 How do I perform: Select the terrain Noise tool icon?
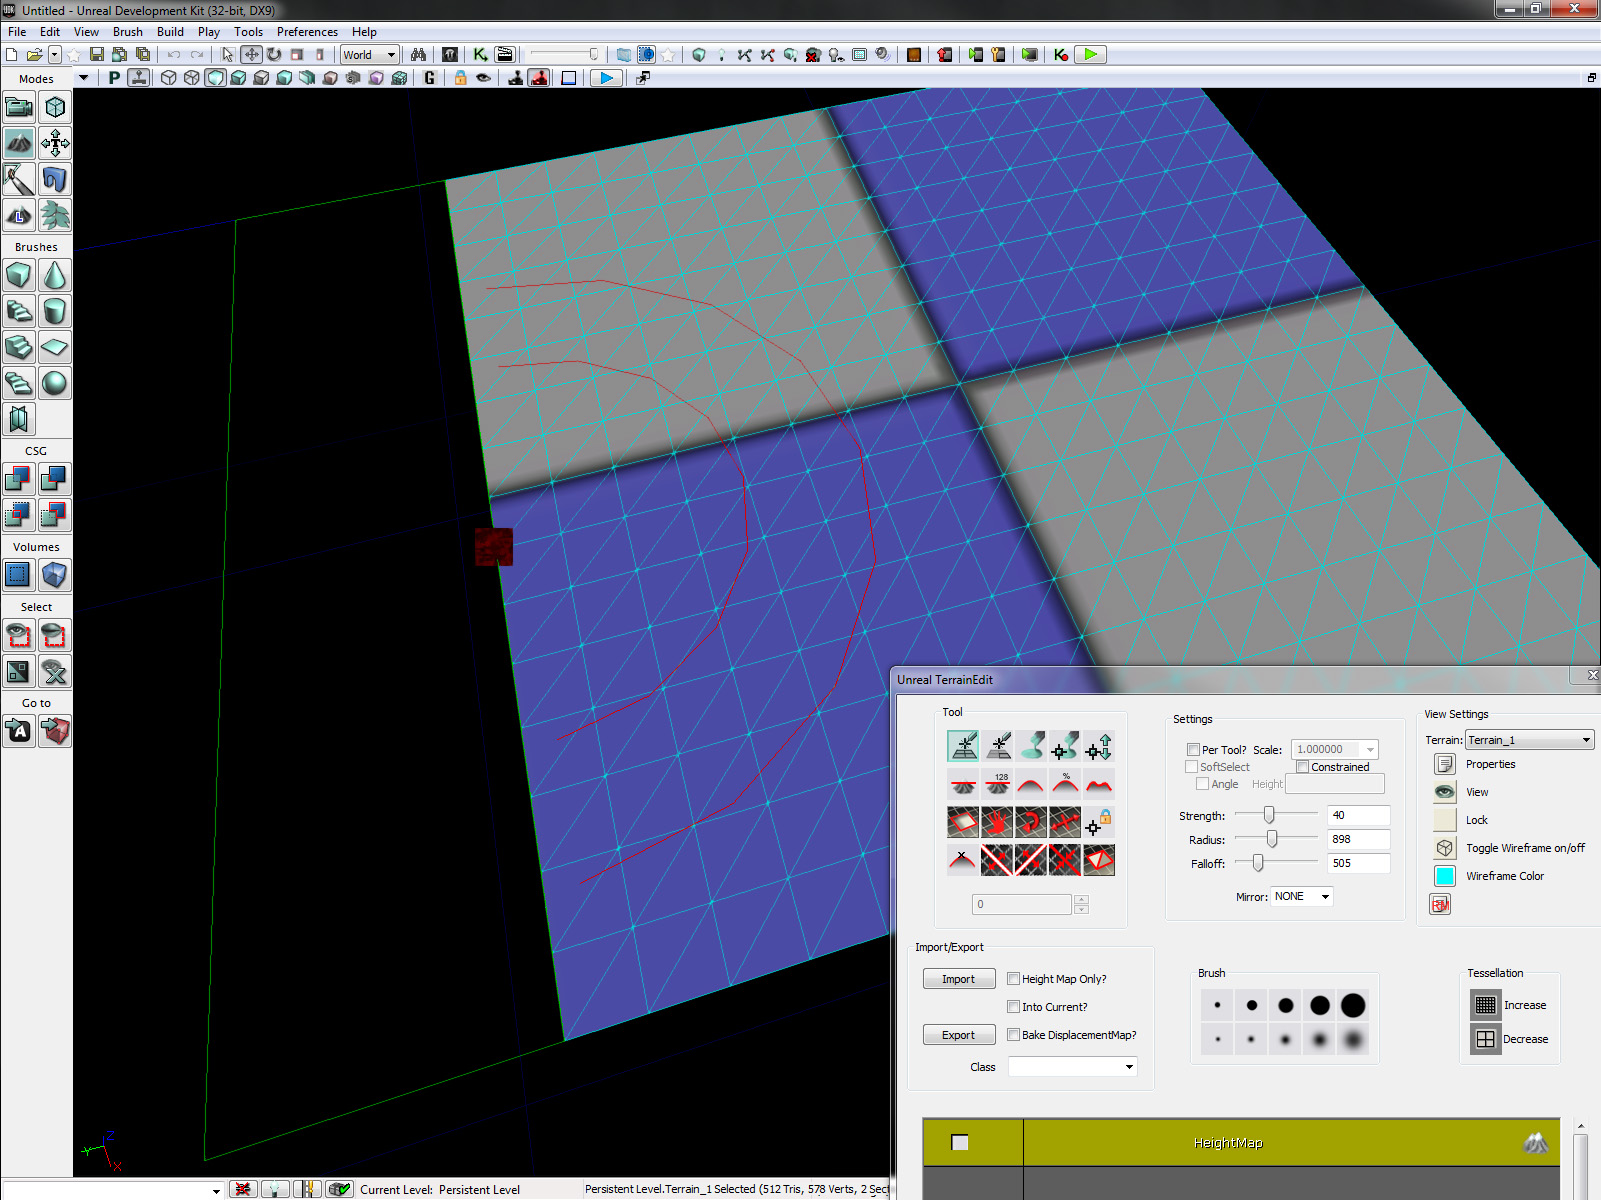1099,784
